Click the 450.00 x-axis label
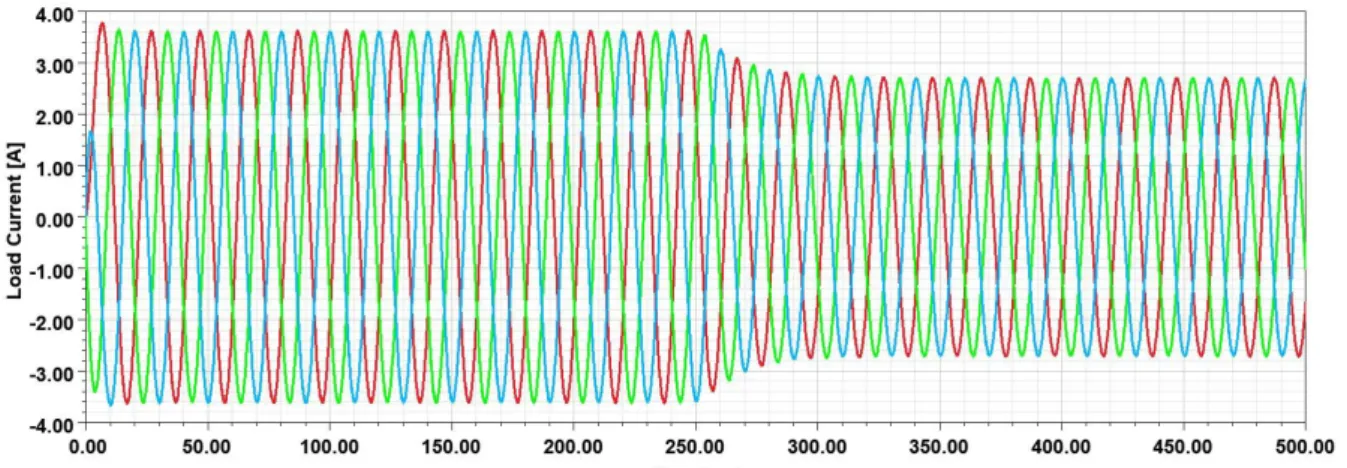Viewport: 1347px width, 468px height. (x=1184, y=445)
